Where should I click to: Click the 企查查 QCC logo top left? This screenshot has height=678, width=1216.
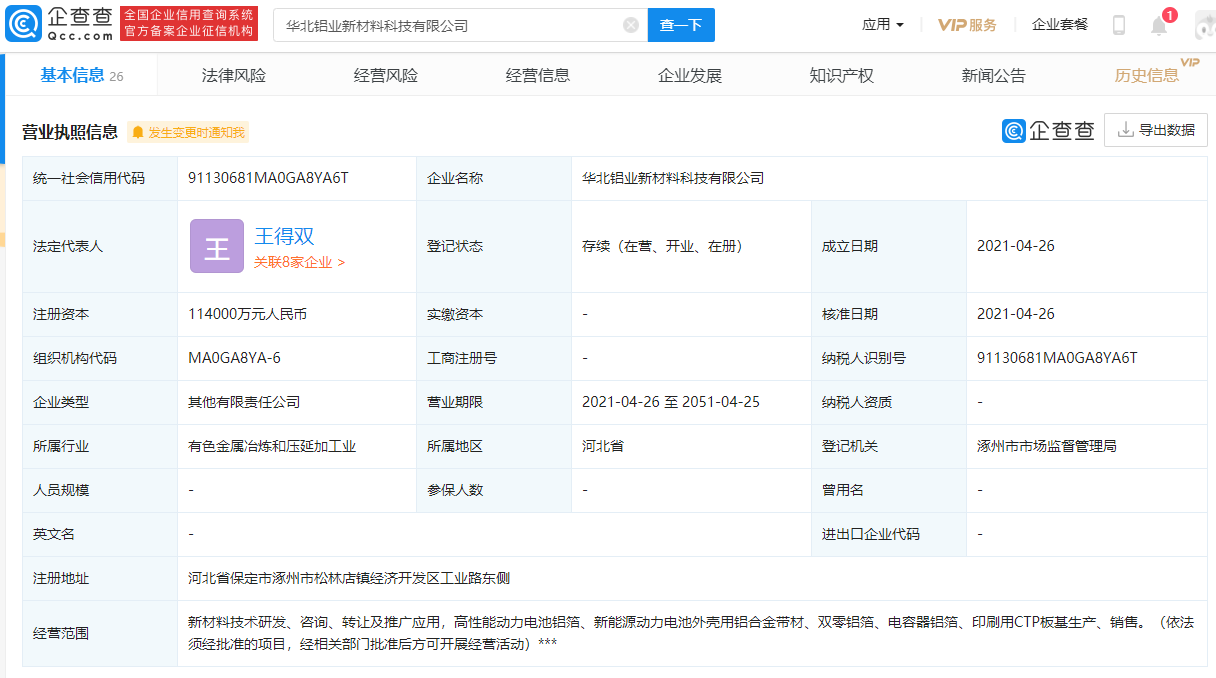[56, 22]
